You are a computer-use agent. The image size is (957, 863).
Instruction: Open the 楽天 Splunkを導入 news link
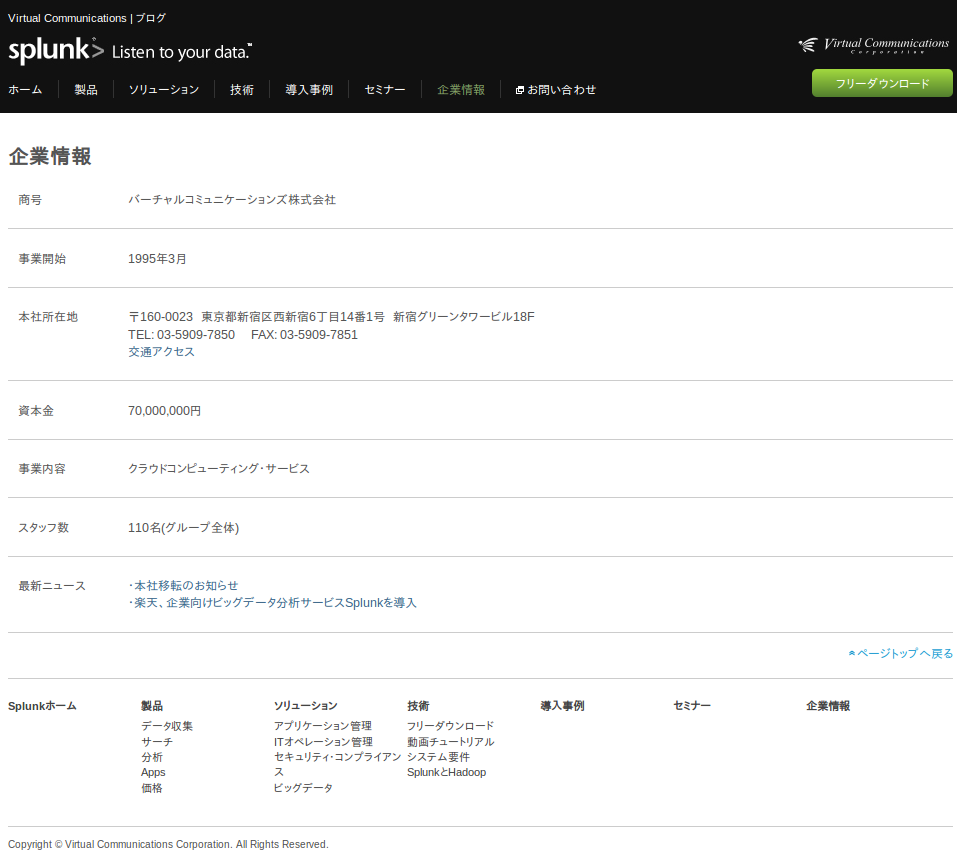tap(275, 603)
